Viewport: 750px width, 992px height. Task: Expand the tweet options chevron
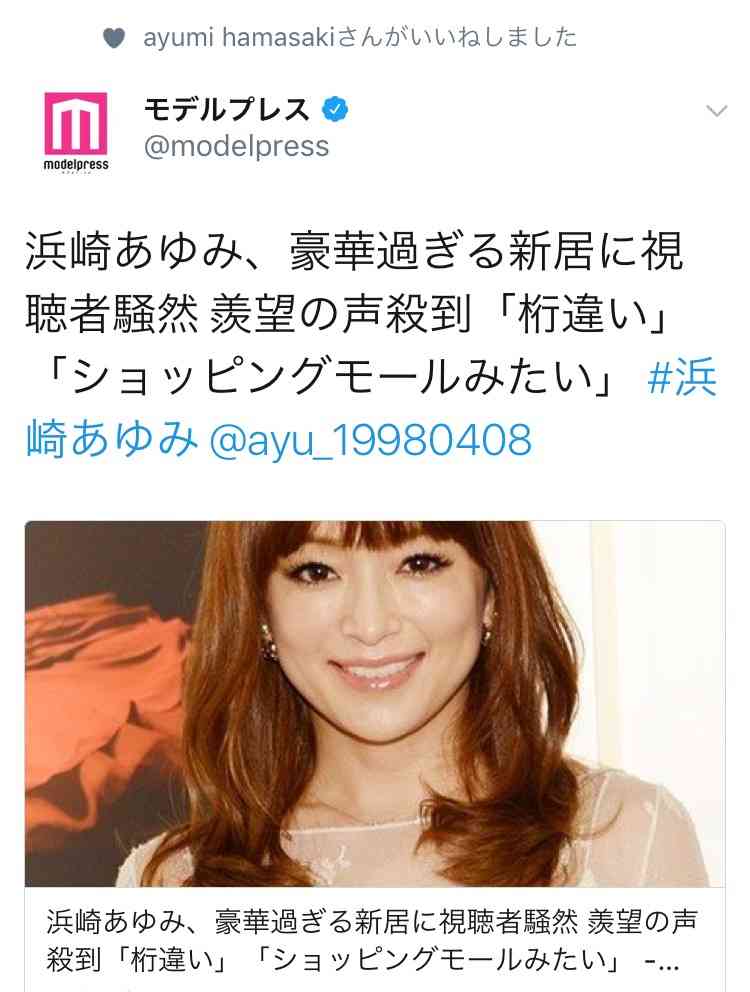click(716, 111)
